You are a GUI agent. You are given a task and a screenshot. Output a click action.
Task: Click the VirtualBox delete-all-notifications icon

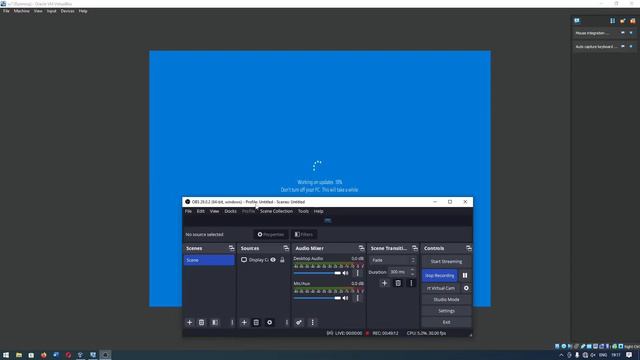coord(632,21)
